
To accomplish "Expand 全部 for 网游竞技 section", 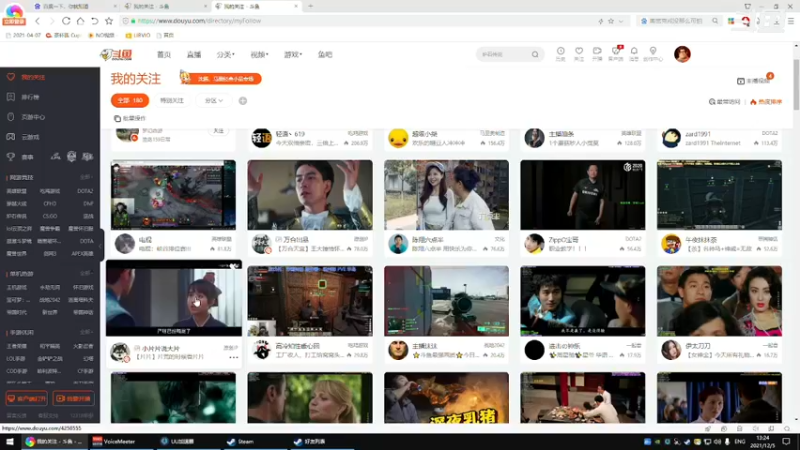I will [x=86, y=177].
